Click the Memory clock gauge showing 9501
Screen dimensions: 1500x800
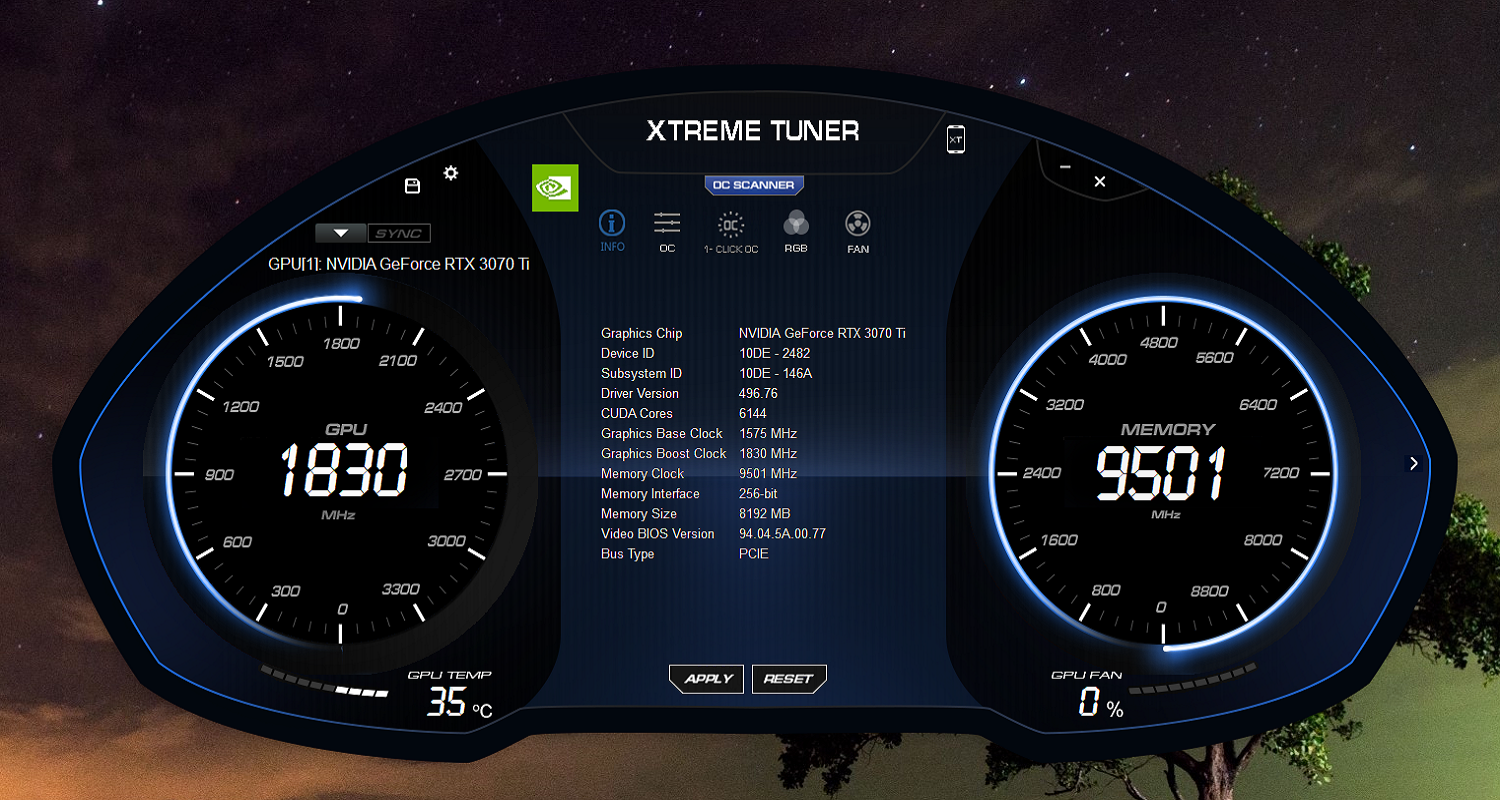click(1161, 472)
